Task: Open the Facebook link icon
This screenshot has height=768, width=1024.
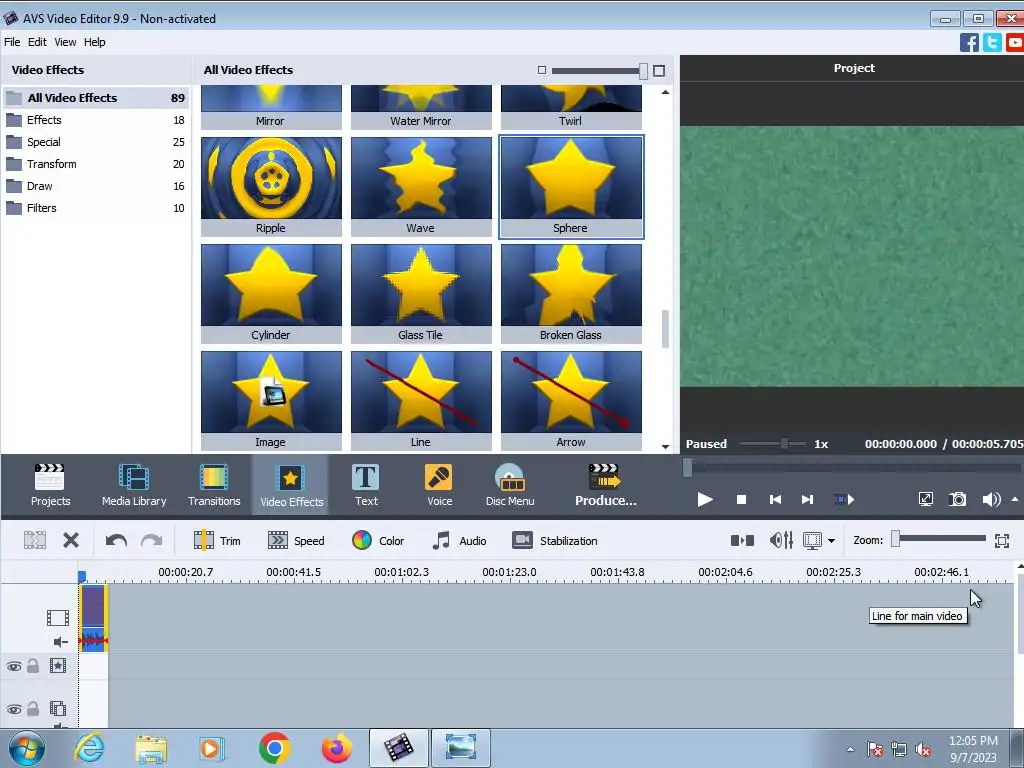Action: (969, 42)
